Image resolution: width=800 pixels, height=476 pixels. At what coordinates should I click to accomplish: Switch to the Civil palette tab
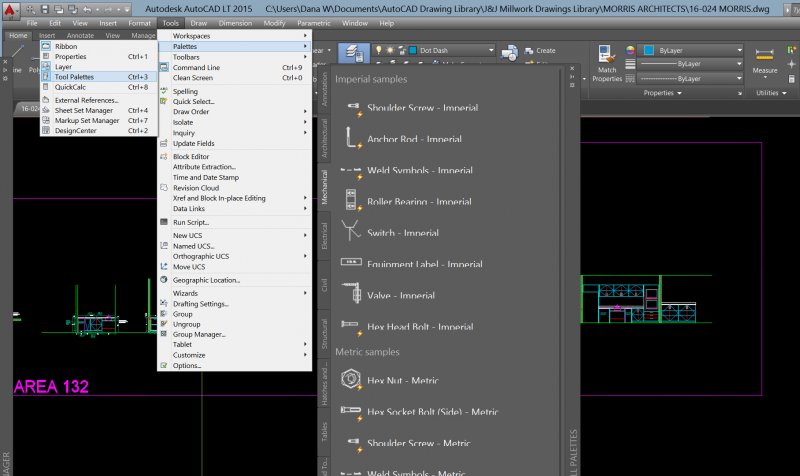pos(324,285)
